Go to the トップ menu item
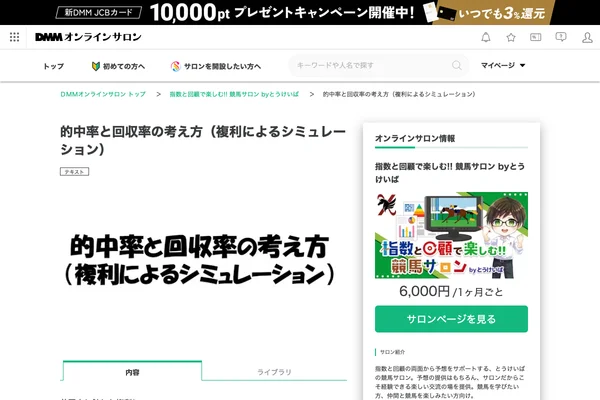The height and width of the screenshot is (400, 600). [53, 66]
